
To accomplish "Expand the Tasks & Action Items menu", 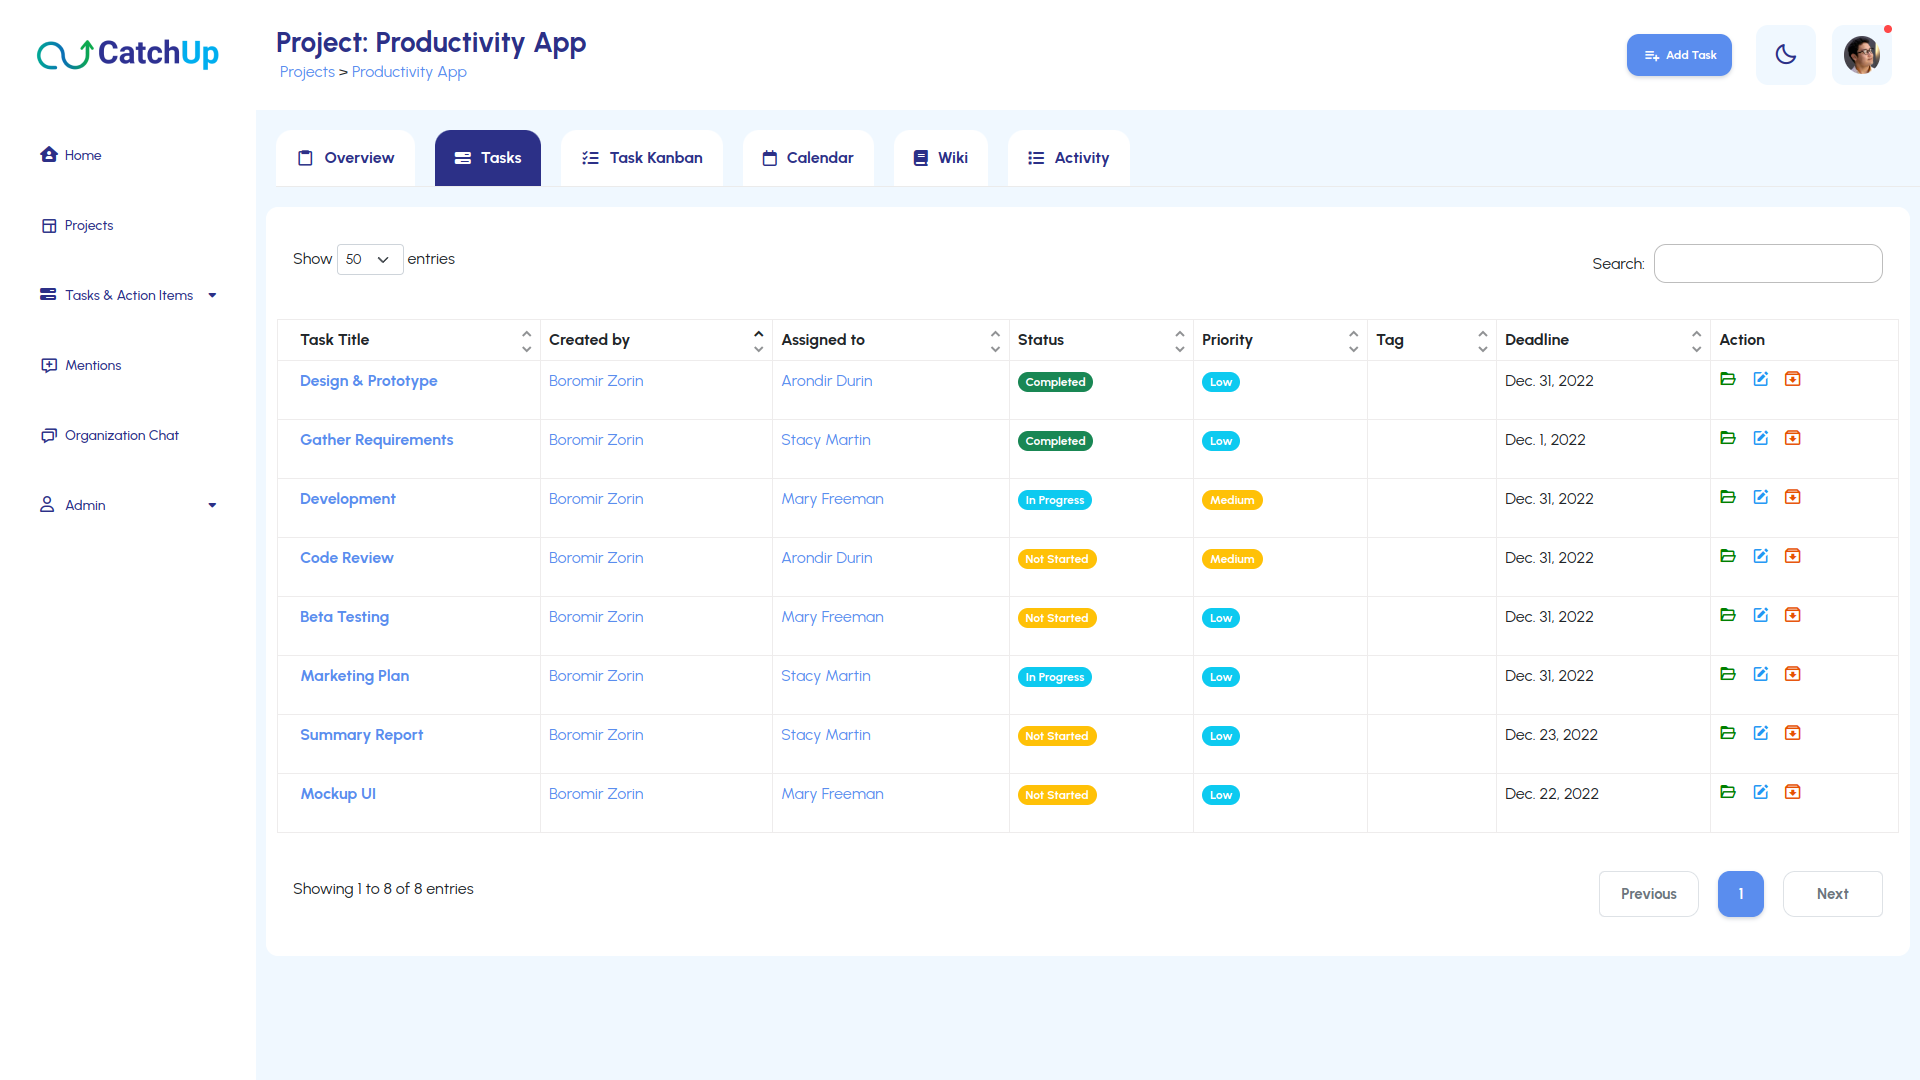I will (x=129, y=295).
